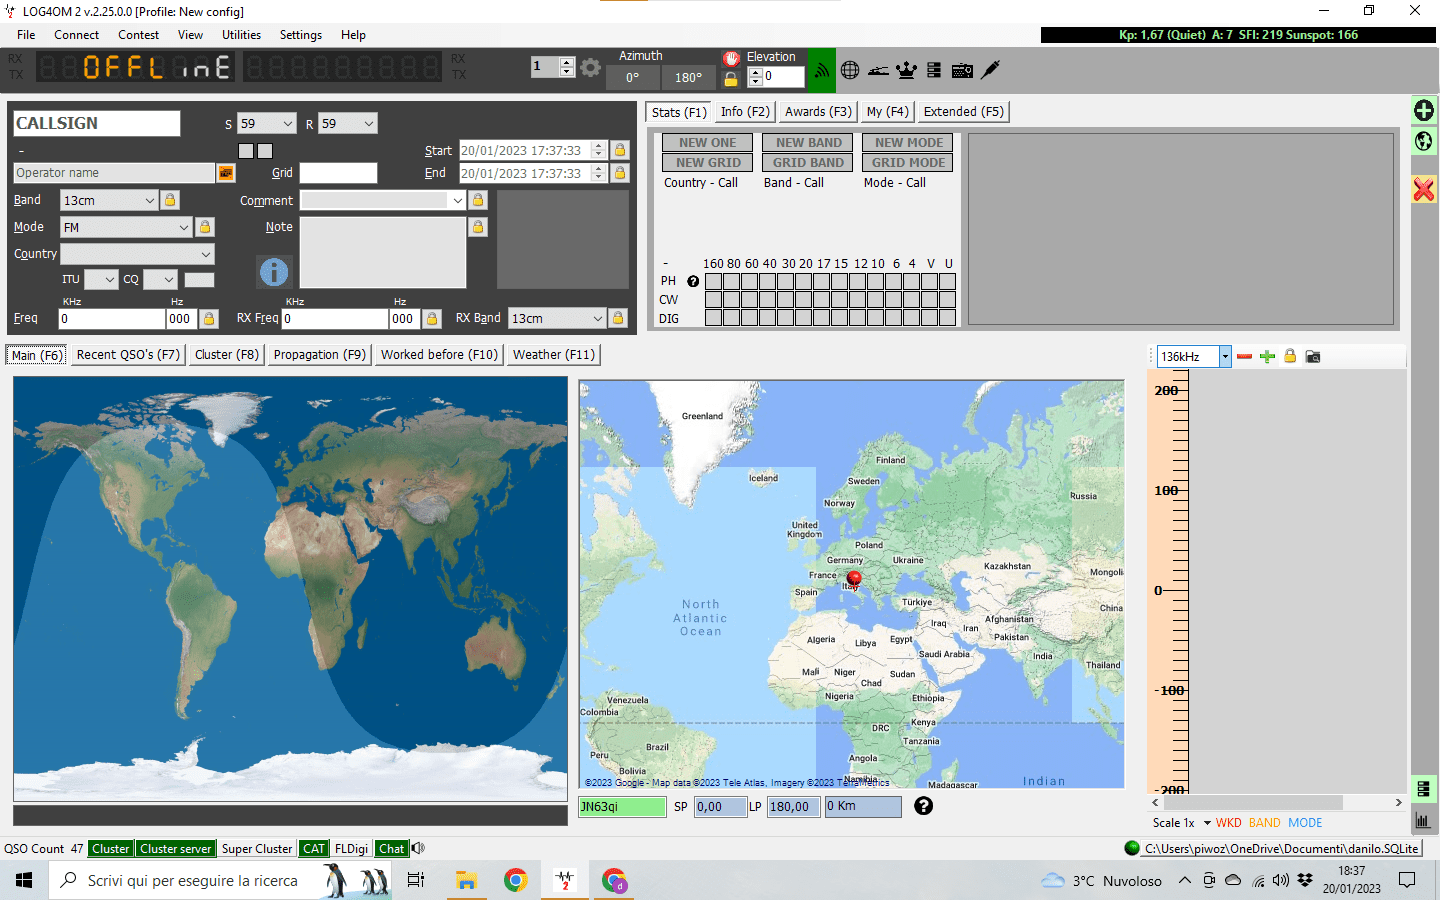This screenshot has height=900, width=1440.
Task: Click the Scale 1x dropdown arrow
Action: [1207, 823]
